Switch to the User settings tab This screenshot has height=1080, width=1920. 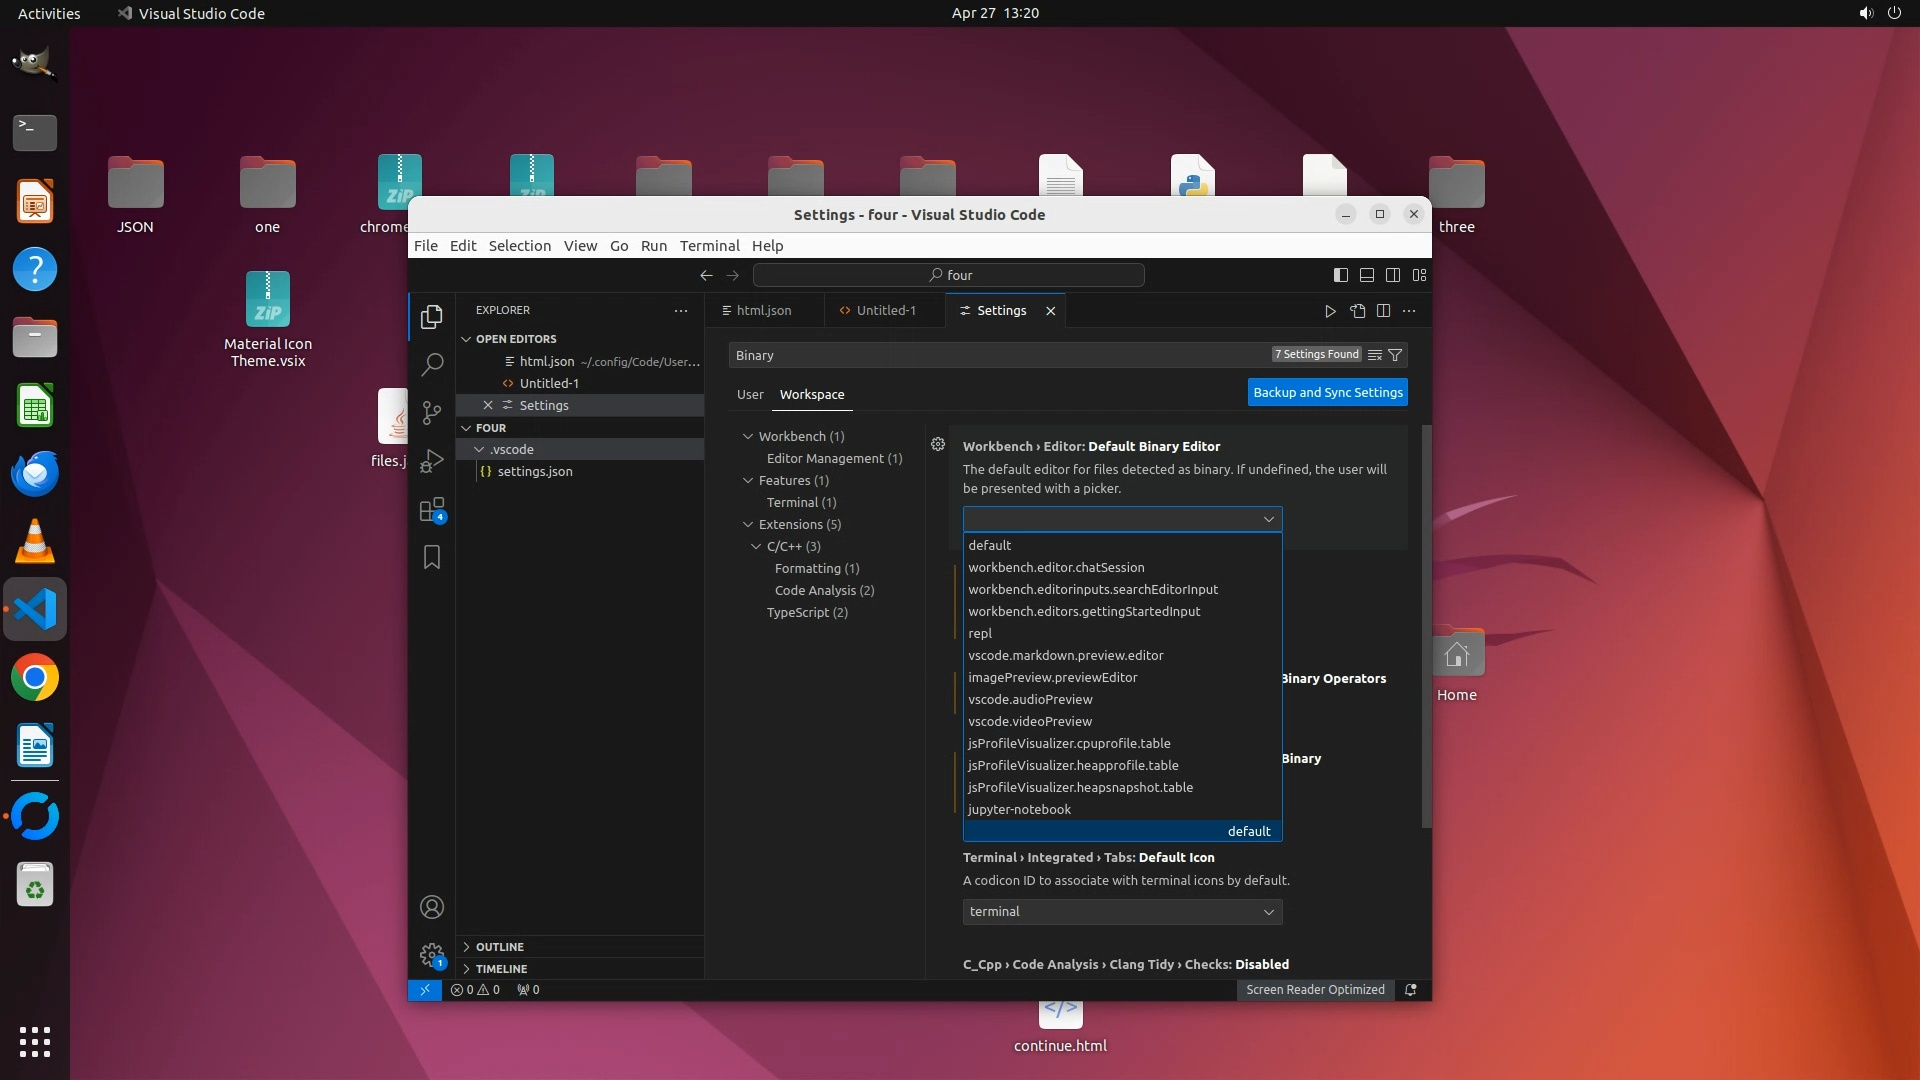pyautogui.click(x=750, y=394)
